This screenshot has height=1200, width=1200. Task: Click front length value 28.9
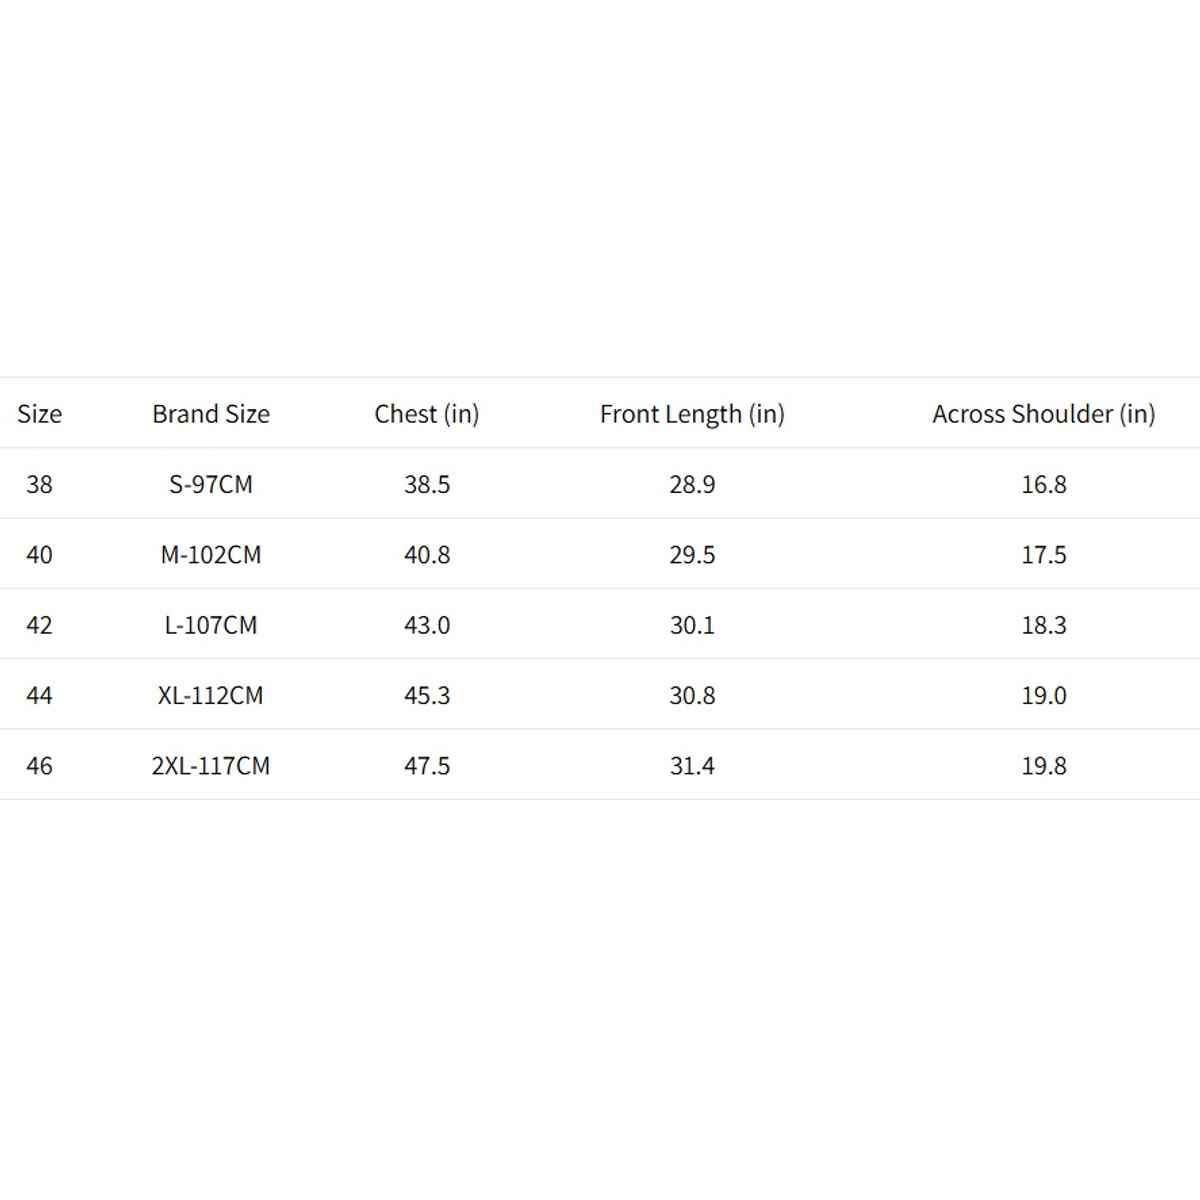tap(692, 485)
